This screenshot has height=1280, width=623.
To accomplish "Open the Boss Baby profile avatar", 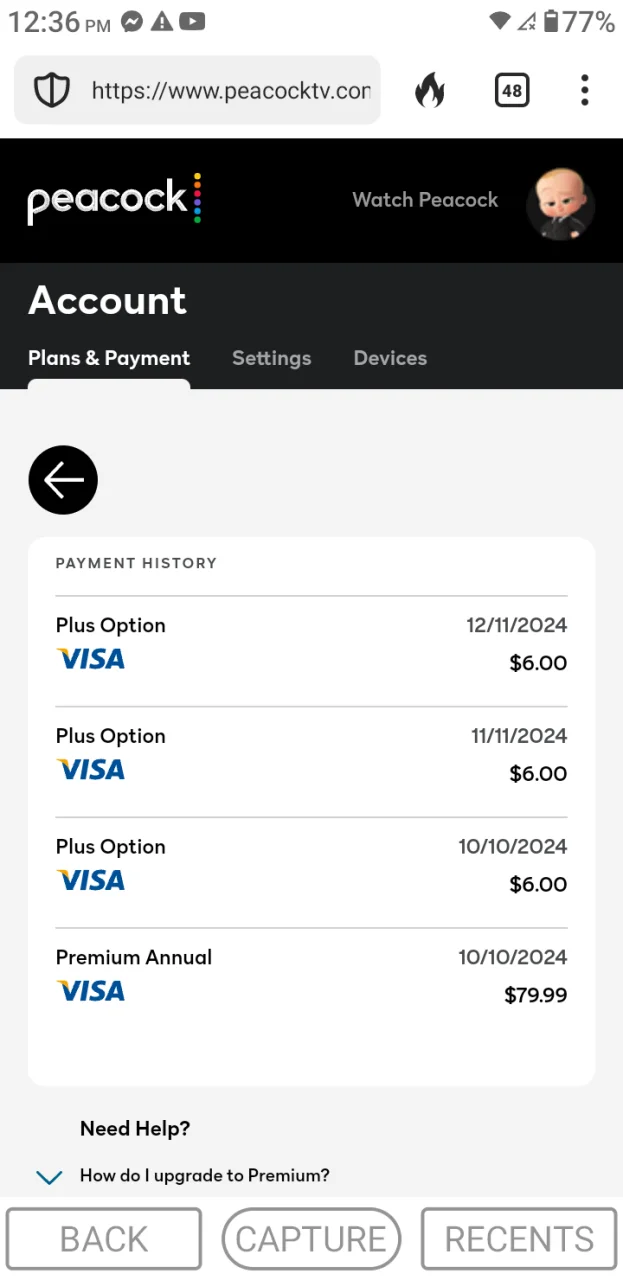I will [560, 204].
